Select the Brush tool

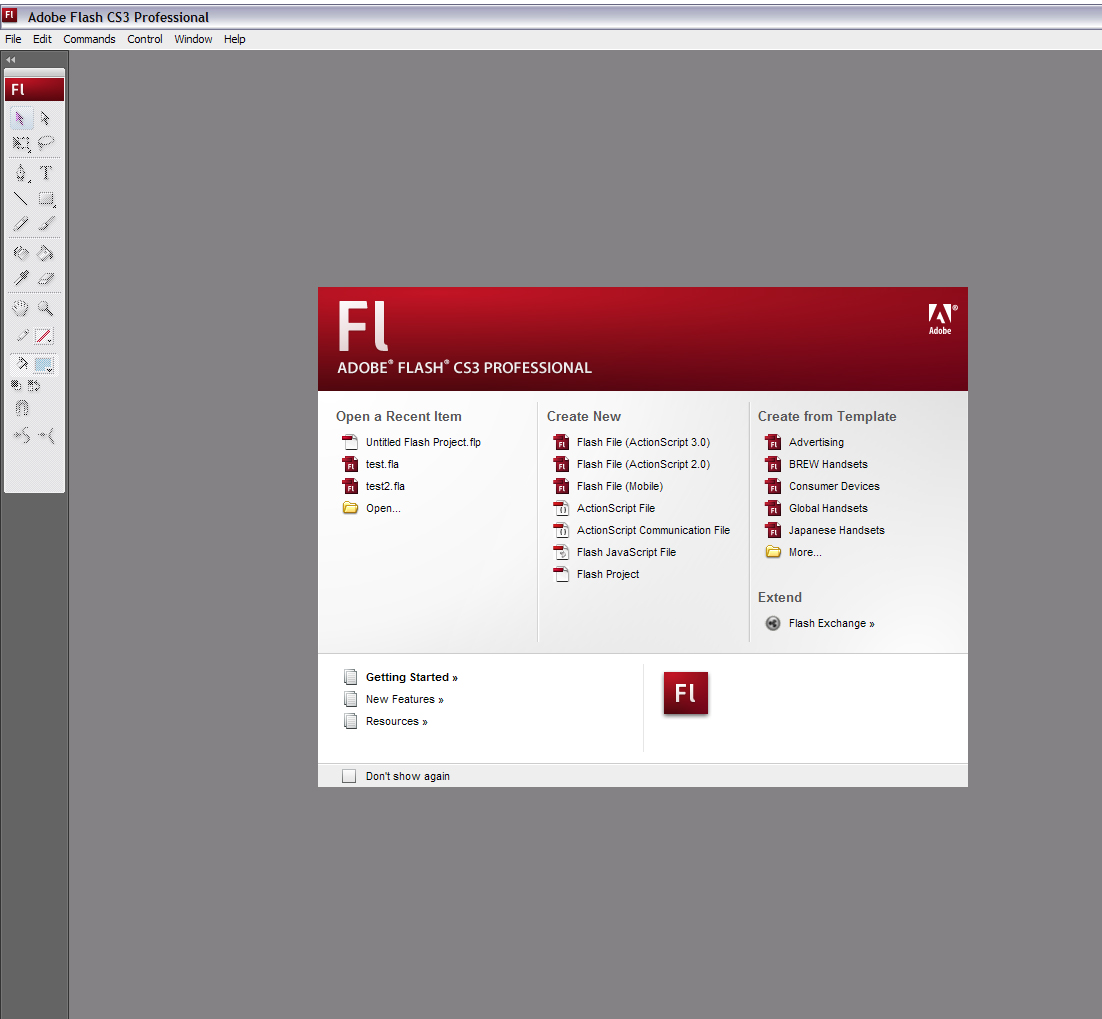point(46,224)
